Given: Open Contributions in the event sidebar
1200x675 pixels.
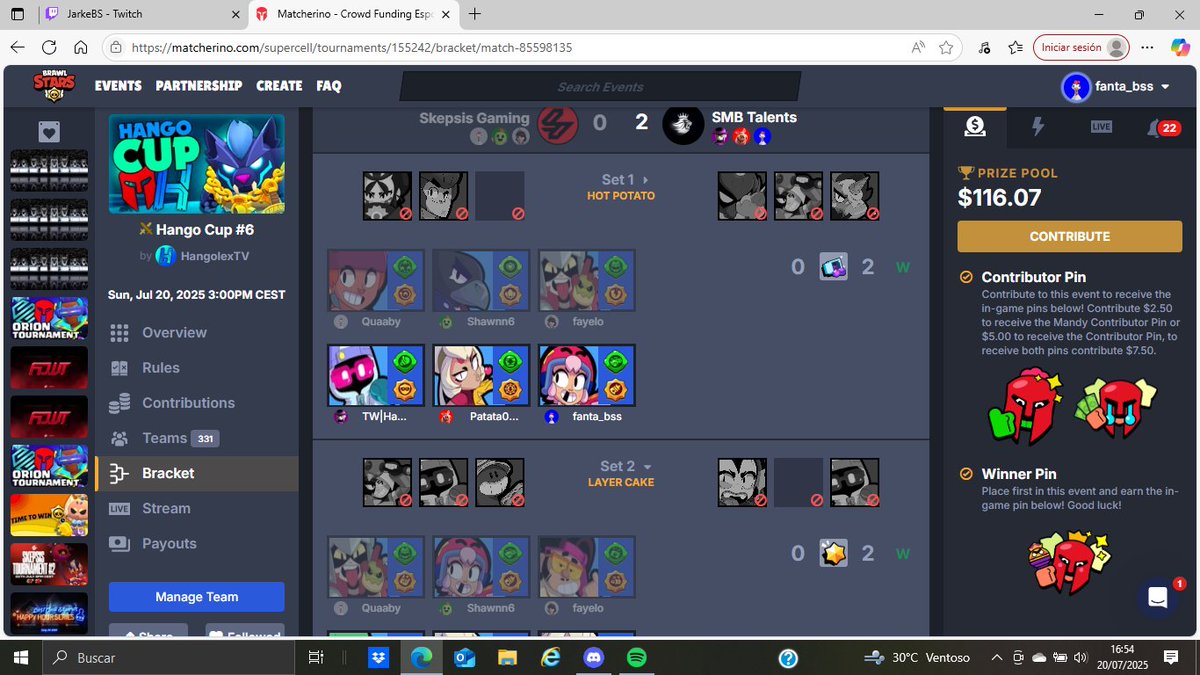Looking at the screenshot, I should [188, 402].
